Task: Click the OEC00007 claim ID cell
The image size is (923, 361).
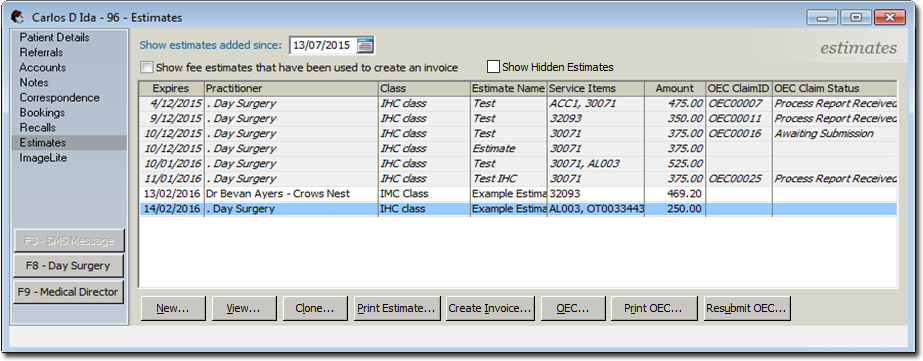Action: [x=739, y=104]
